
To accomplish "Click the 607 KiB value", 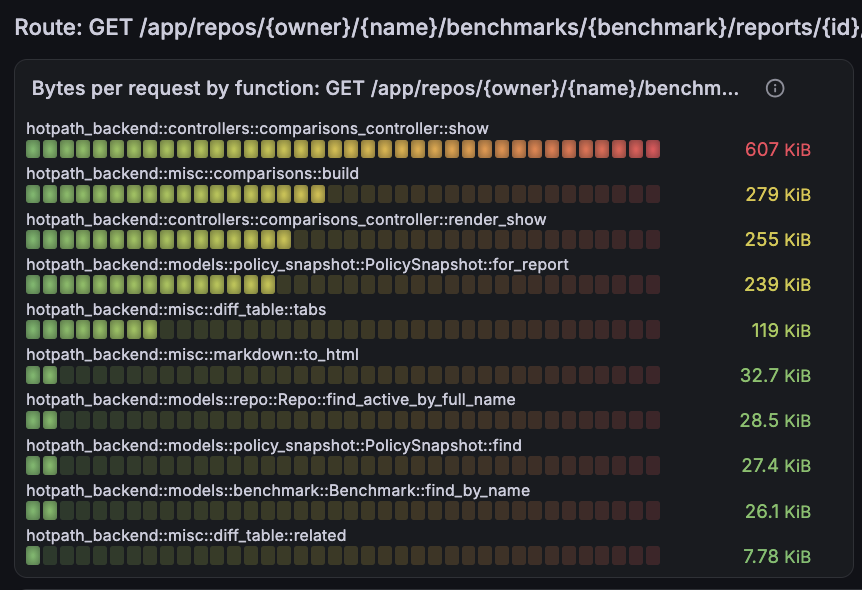I will (777, 149).
